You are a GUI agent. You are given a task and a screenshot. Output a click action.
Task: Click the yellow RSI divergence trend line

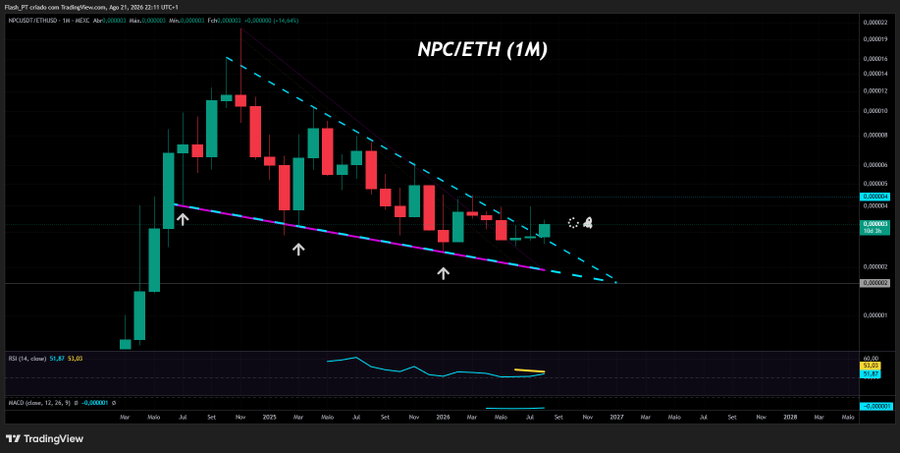[529, 370]
